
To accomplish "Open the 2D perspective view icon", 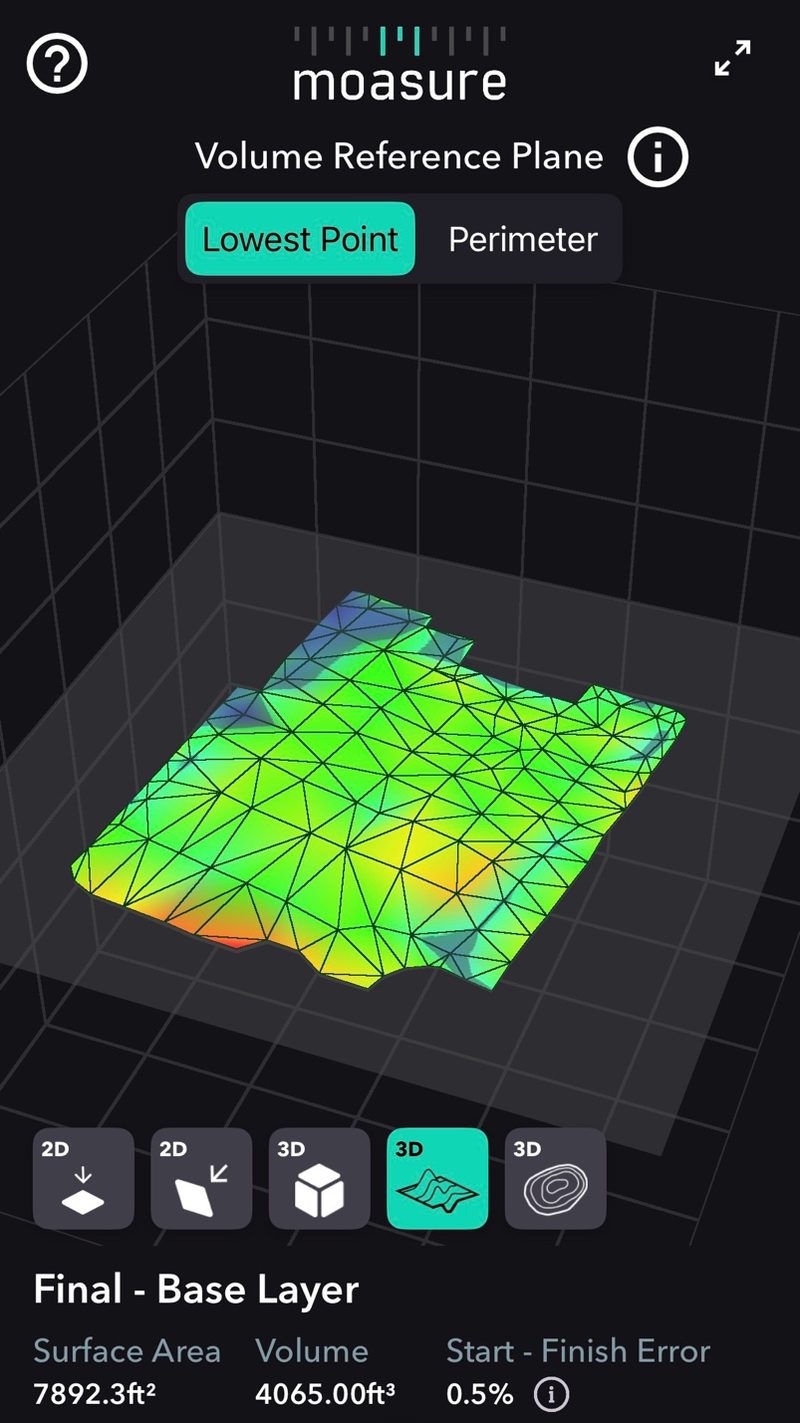I will pos(200,1178).
